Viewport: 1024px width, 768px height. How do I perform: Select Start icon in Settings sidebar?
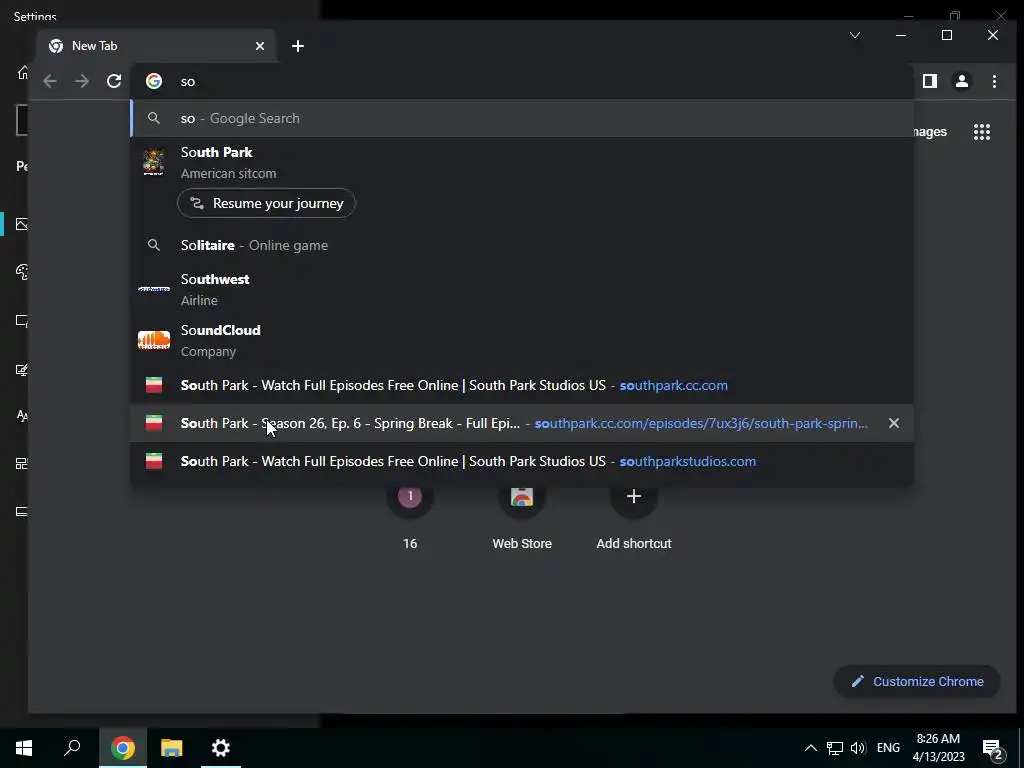coord(22,463)
